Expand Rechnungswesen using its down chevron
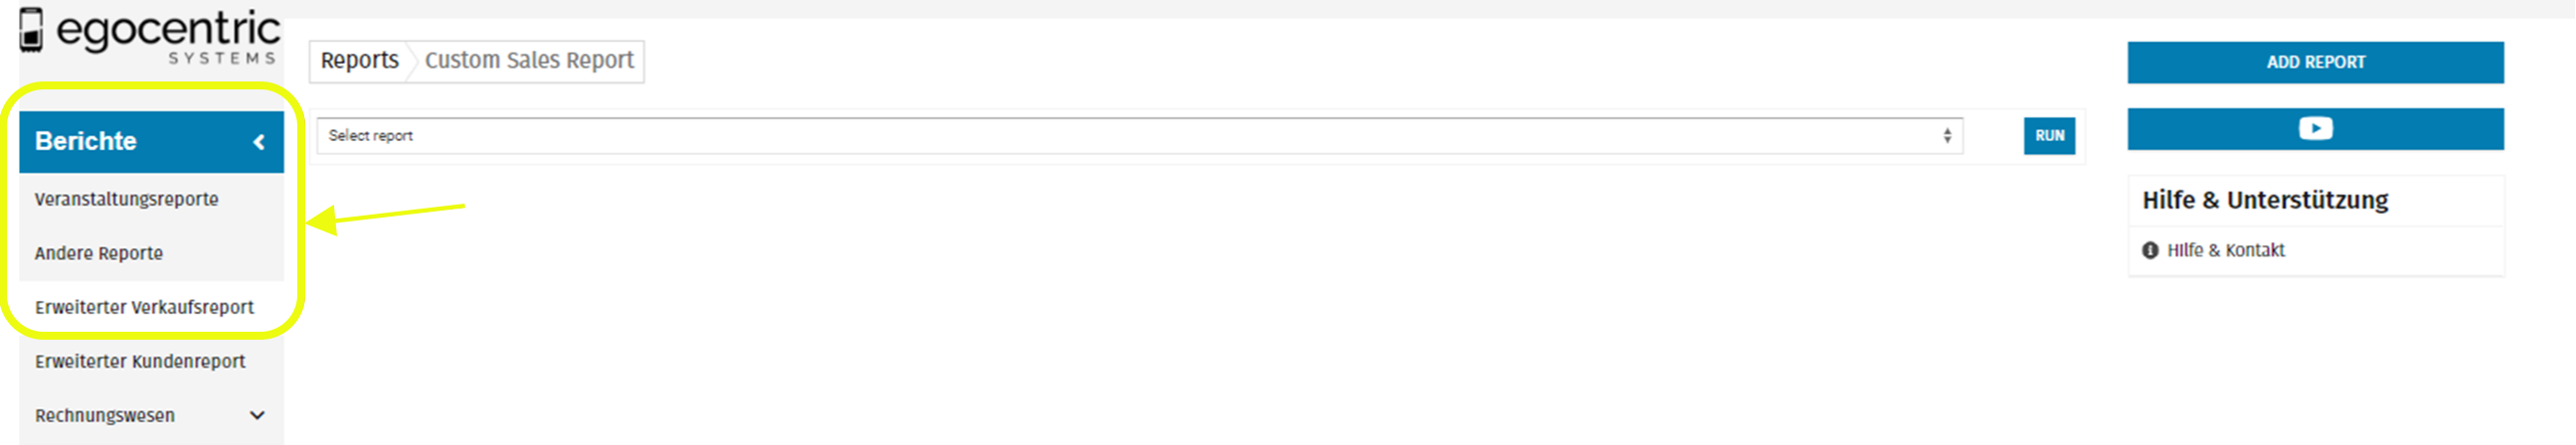 pos(257,415)
